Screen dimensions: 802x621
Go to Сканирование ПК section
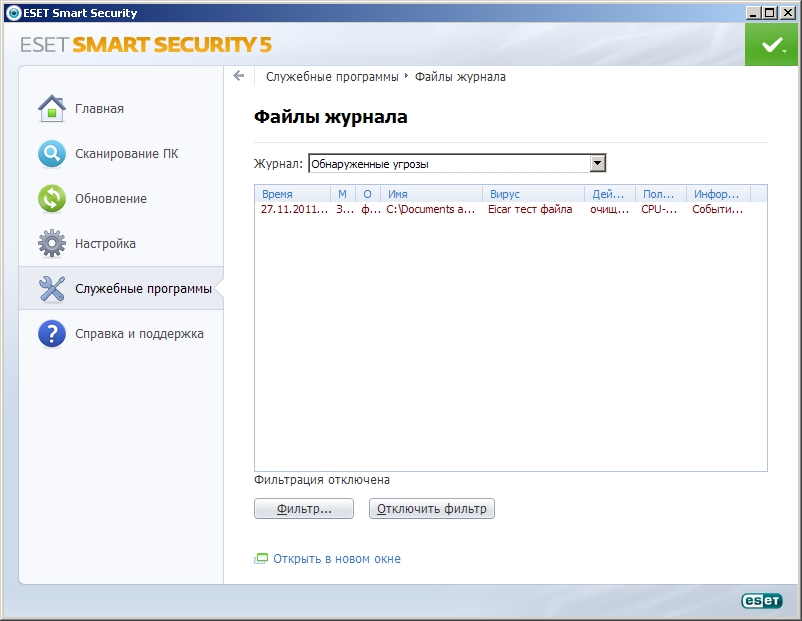point(126,154)
